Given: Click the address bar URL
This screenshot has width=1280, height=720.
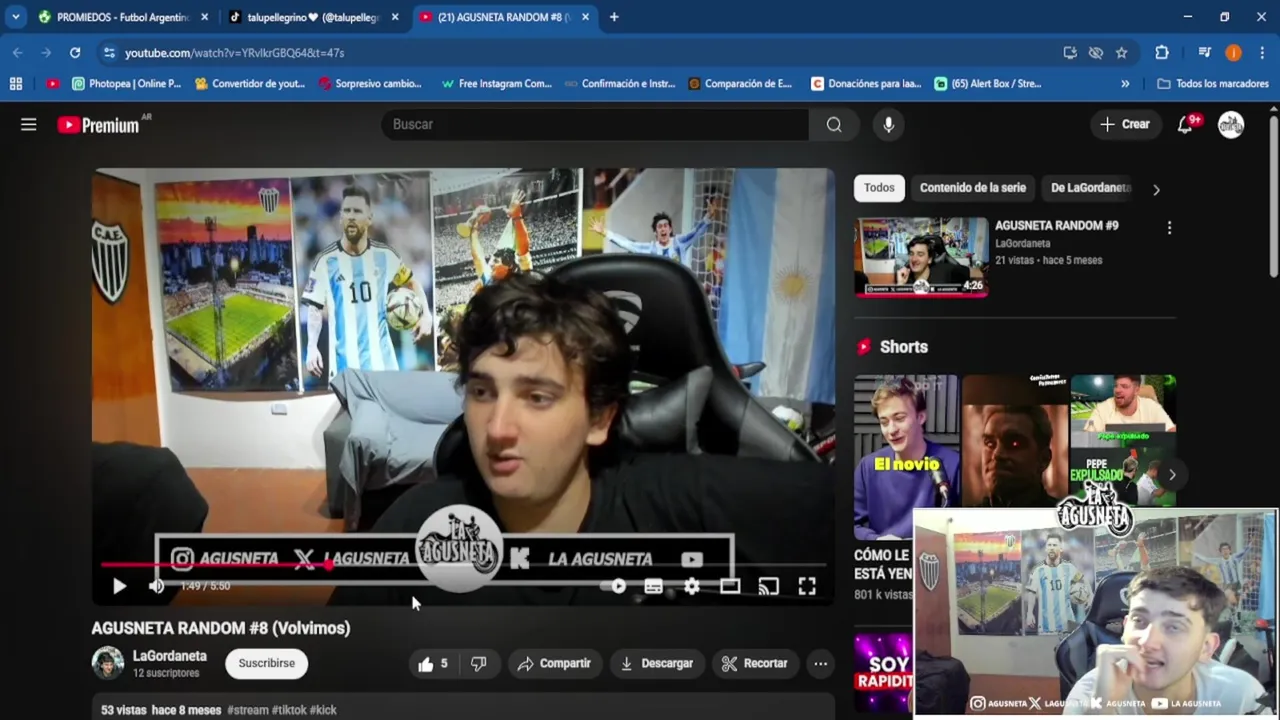Looking at the screenshot, I should 234,53.
